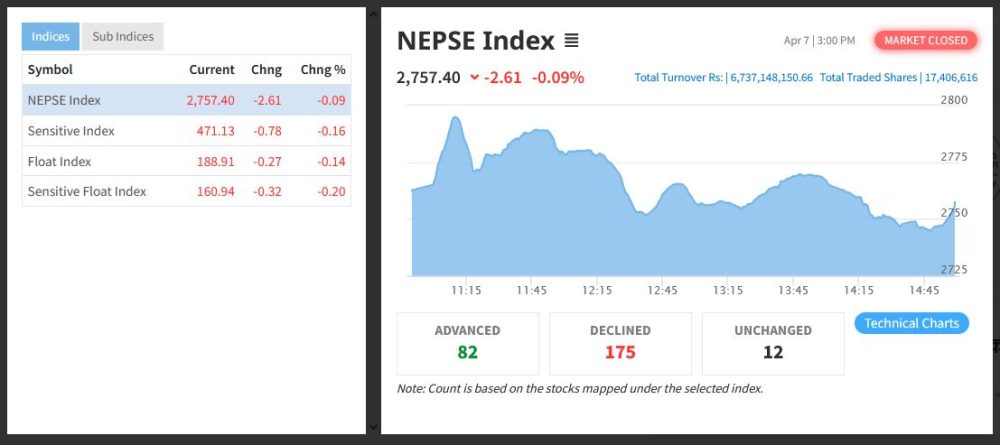The image size is (1000, 445).
Task: Click the scroll-down arrow between the panels
Action: pos(374,427)
